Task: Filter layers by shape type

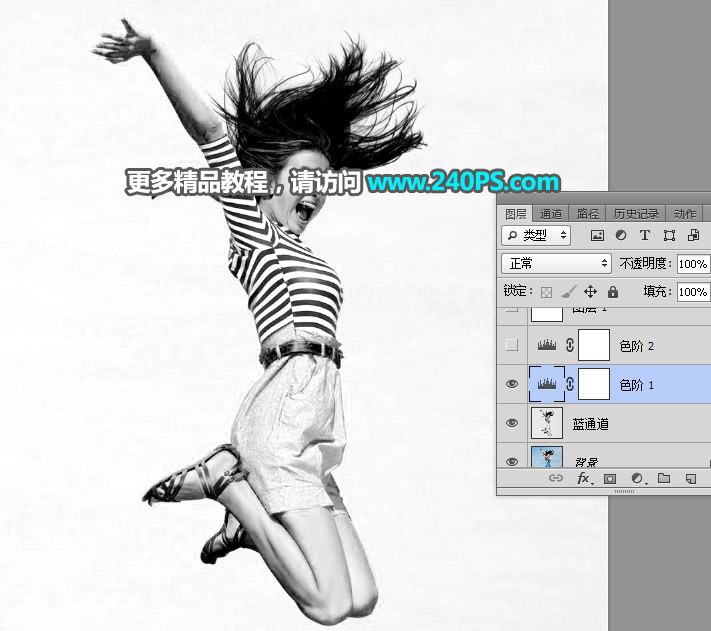Action: (669, 236)
